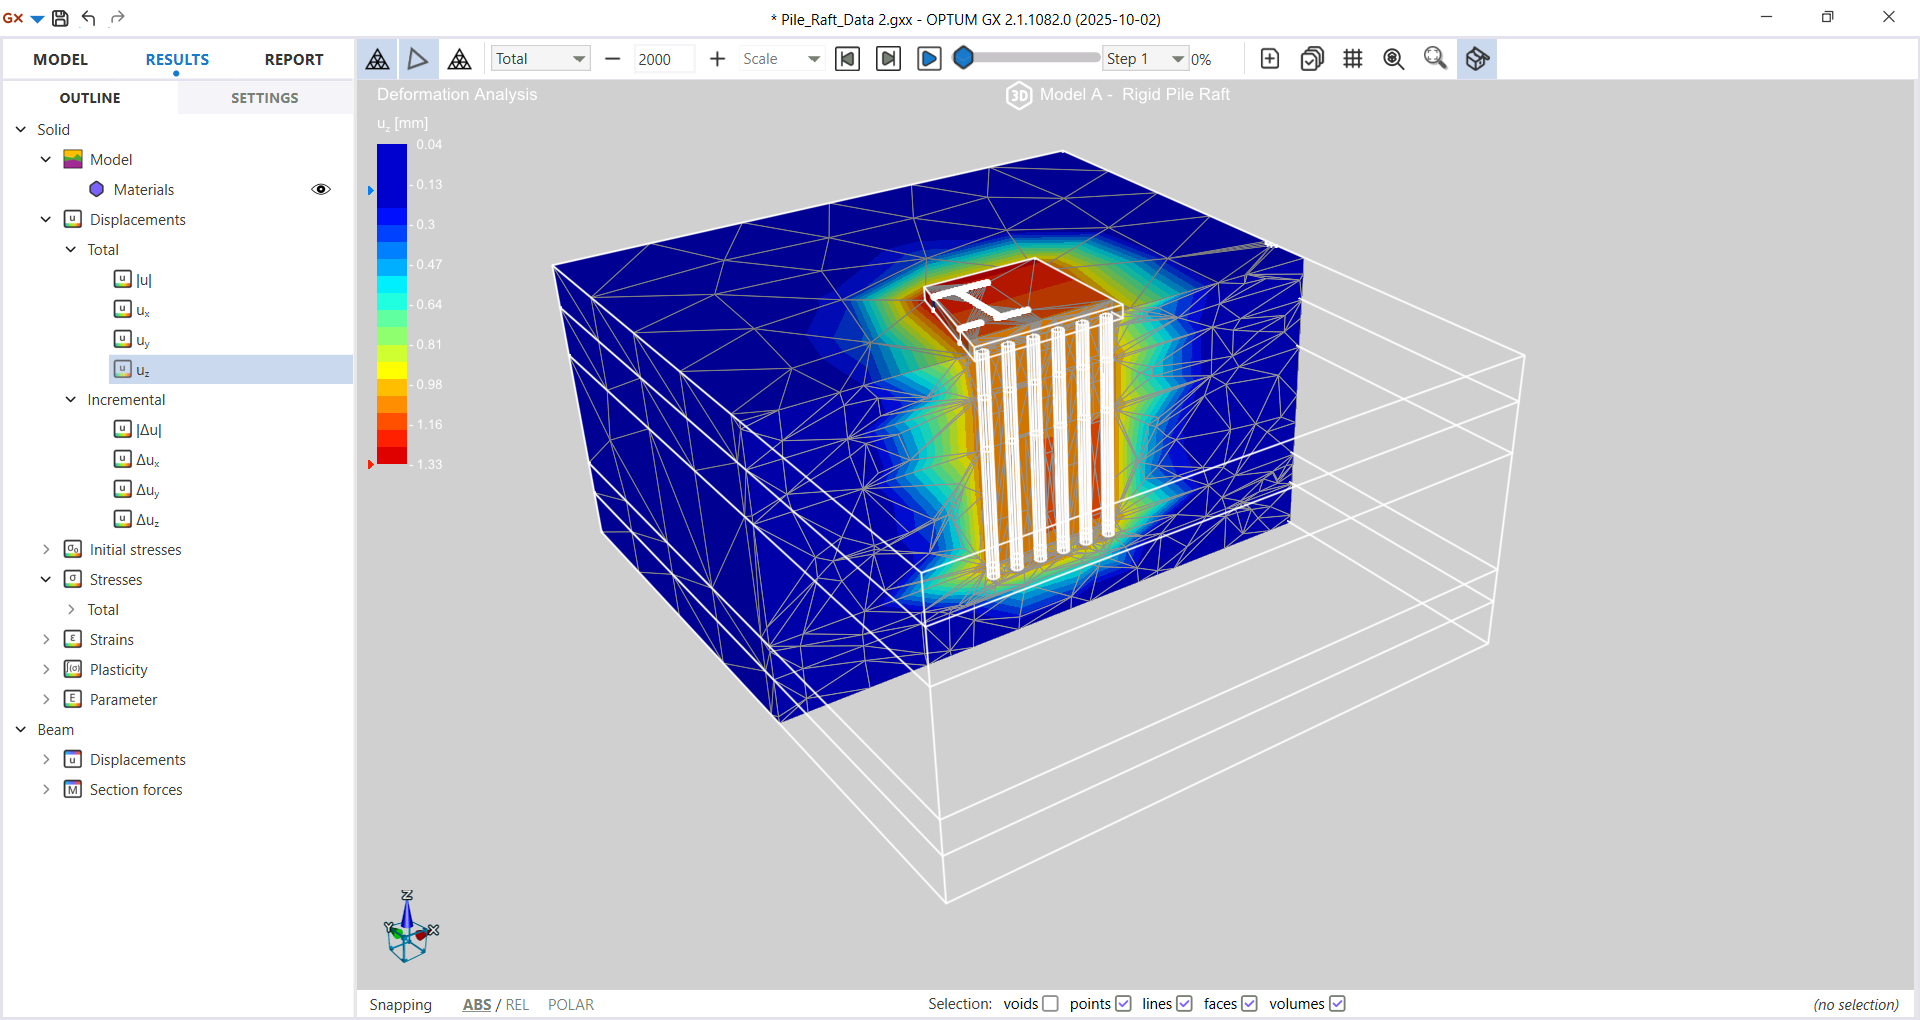The image size is (1920, 1020).
Task: Select POLAR coordinate mode
Action: pyautogui.click(x=570, y=1004)
